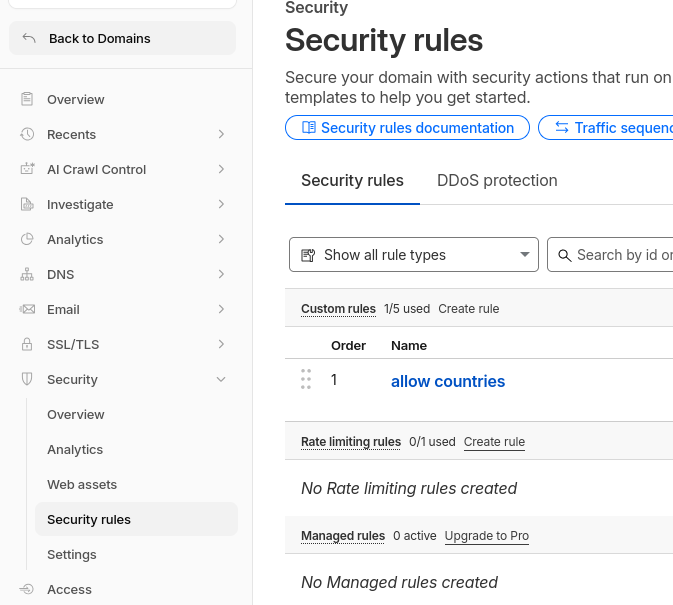Viewport: 673px width, 605px height.
Task: Click the back arrow icon beside Back to Domains
Action: [29, 38]
